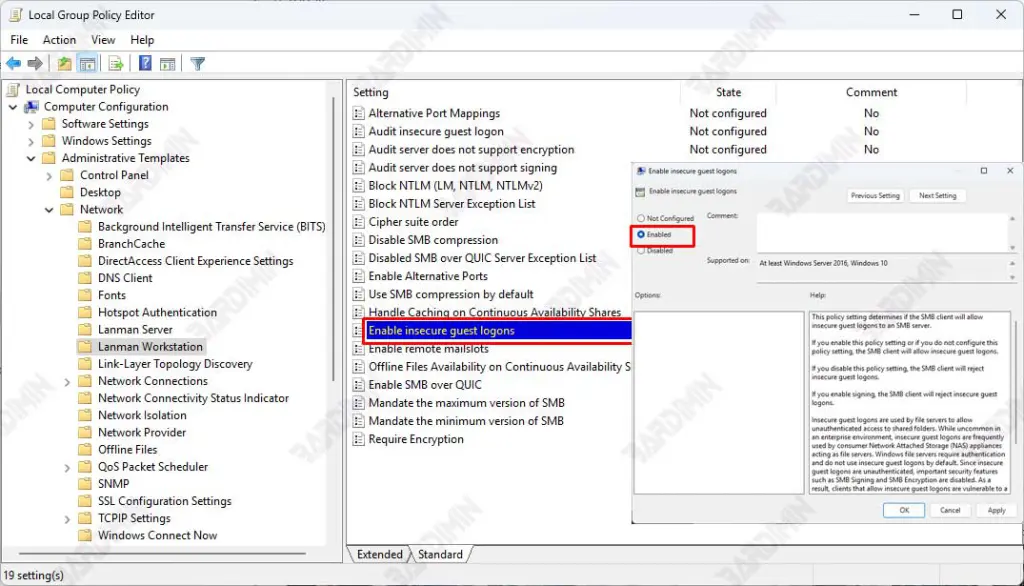Viewport: 1024px width, 586px height.
Task: Click the tree pane horizontal scrollbar
Action: click(162, 553)
